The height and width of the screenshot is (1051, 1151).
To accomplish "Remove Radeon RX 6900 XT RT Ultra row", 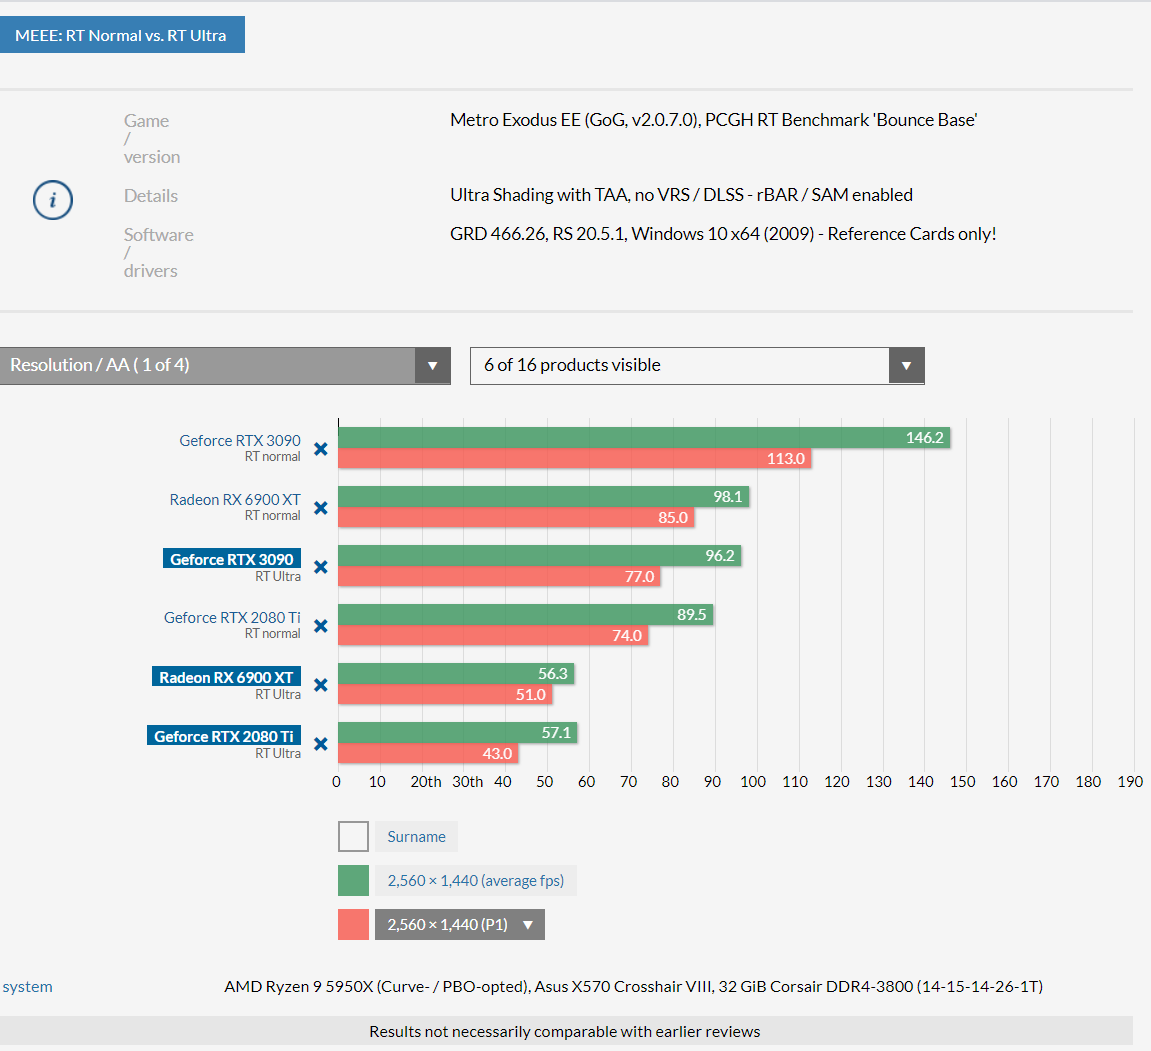I will [x=321, y=685].
